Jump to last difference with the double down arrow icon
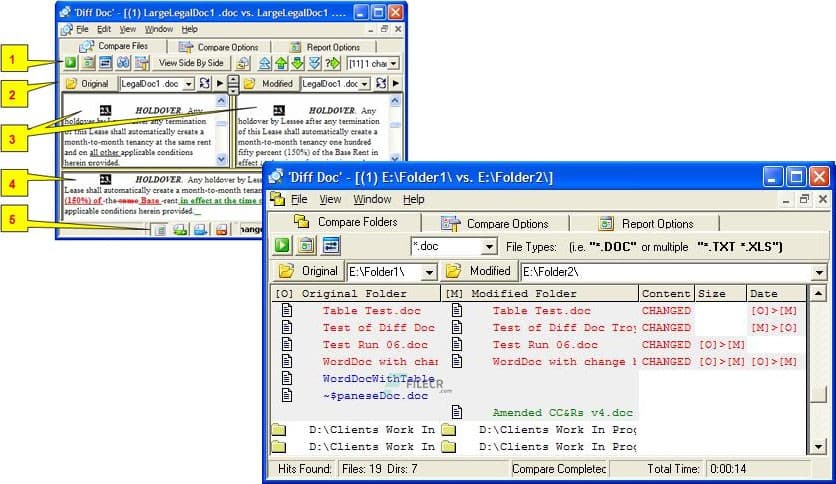This screenshot has width=836, height=484. tap(315, 63)
